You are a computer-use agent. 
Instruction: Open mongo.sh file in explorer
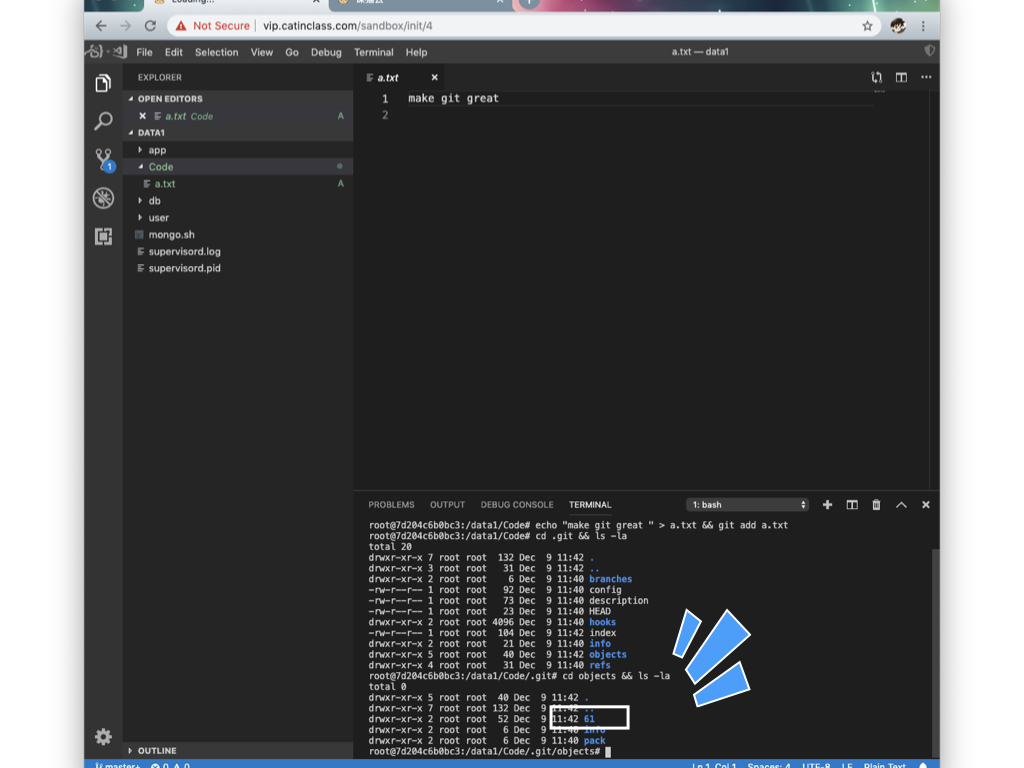click(171, 235)
